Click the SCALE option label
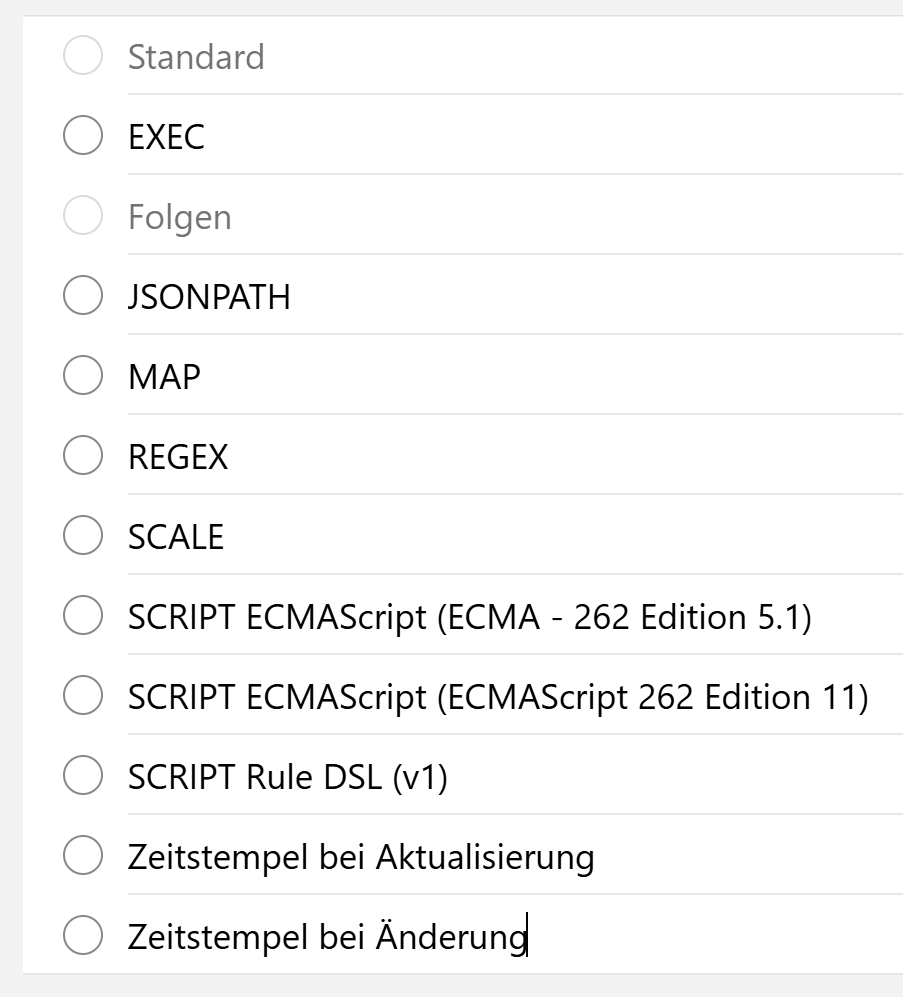The height and width of the screenshot is (997, 903). pos(176,537)
